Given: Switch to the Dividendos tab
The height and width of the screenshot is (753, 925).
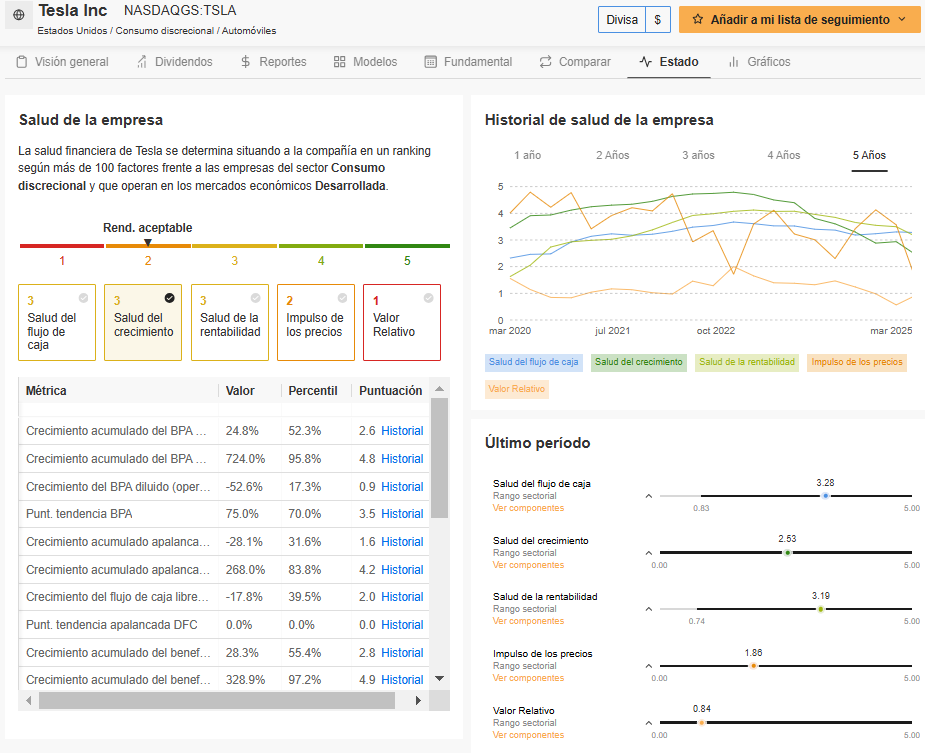Looking at the screenshot, I should pyautogui.click(x=175, y=62).
